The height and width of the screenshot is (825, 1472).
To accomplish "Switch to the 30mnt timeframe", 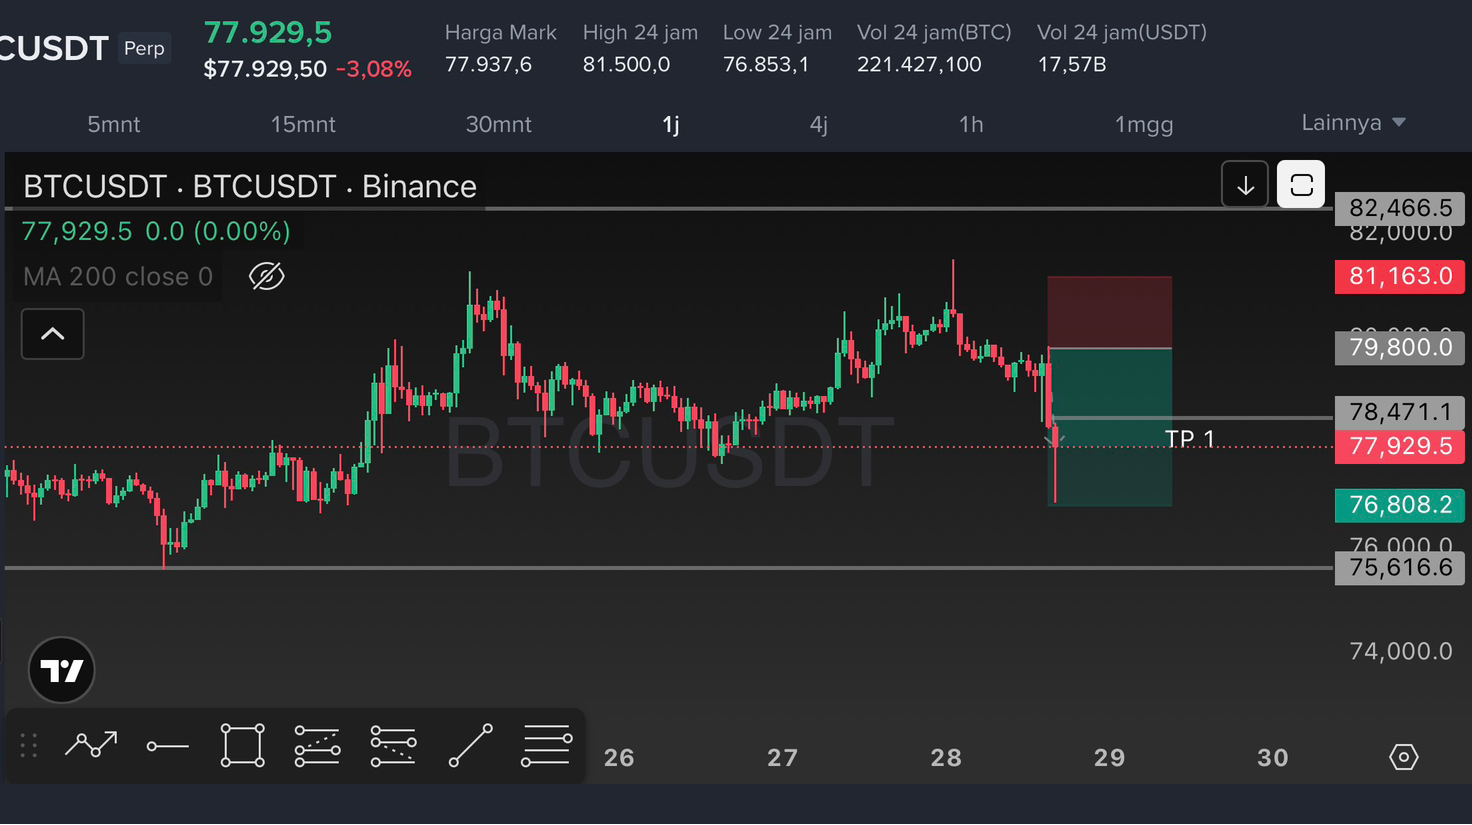I will point(498,124).
